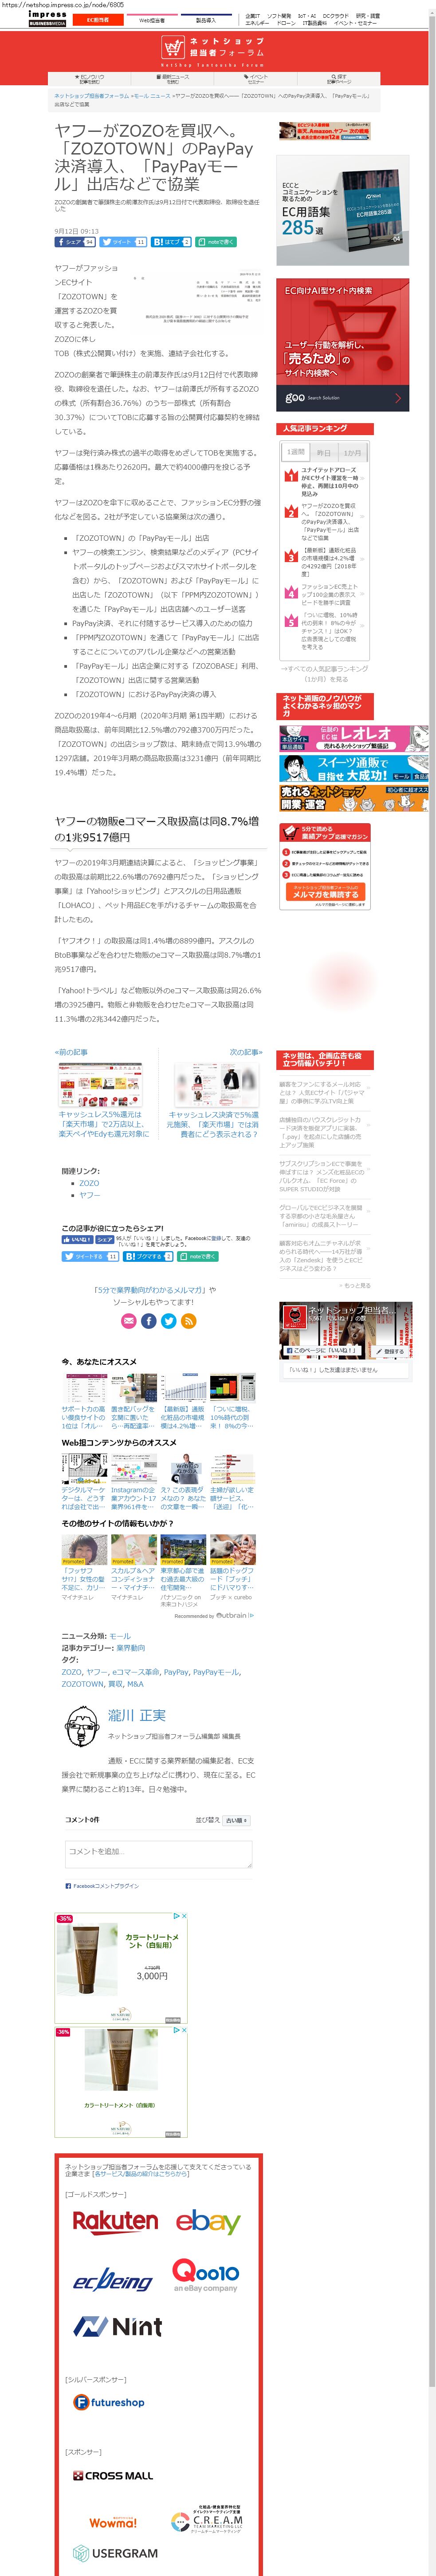Click the green noteで書く button under headline
Image resolution: width=436 pixels, height=2576 pixels.
[x=215, y=242]
